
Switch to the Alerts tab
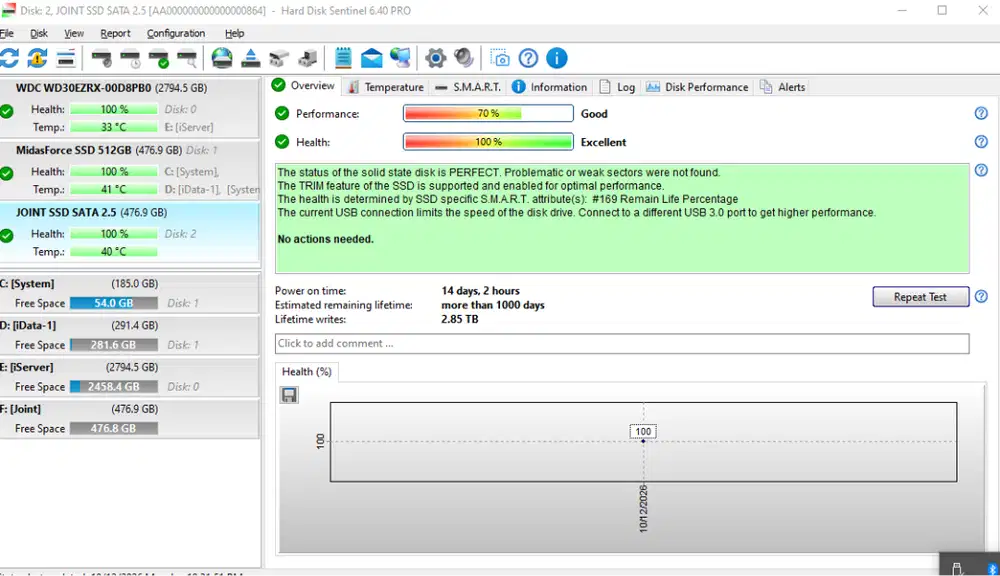pyautogui.click(x=783, y=87)
